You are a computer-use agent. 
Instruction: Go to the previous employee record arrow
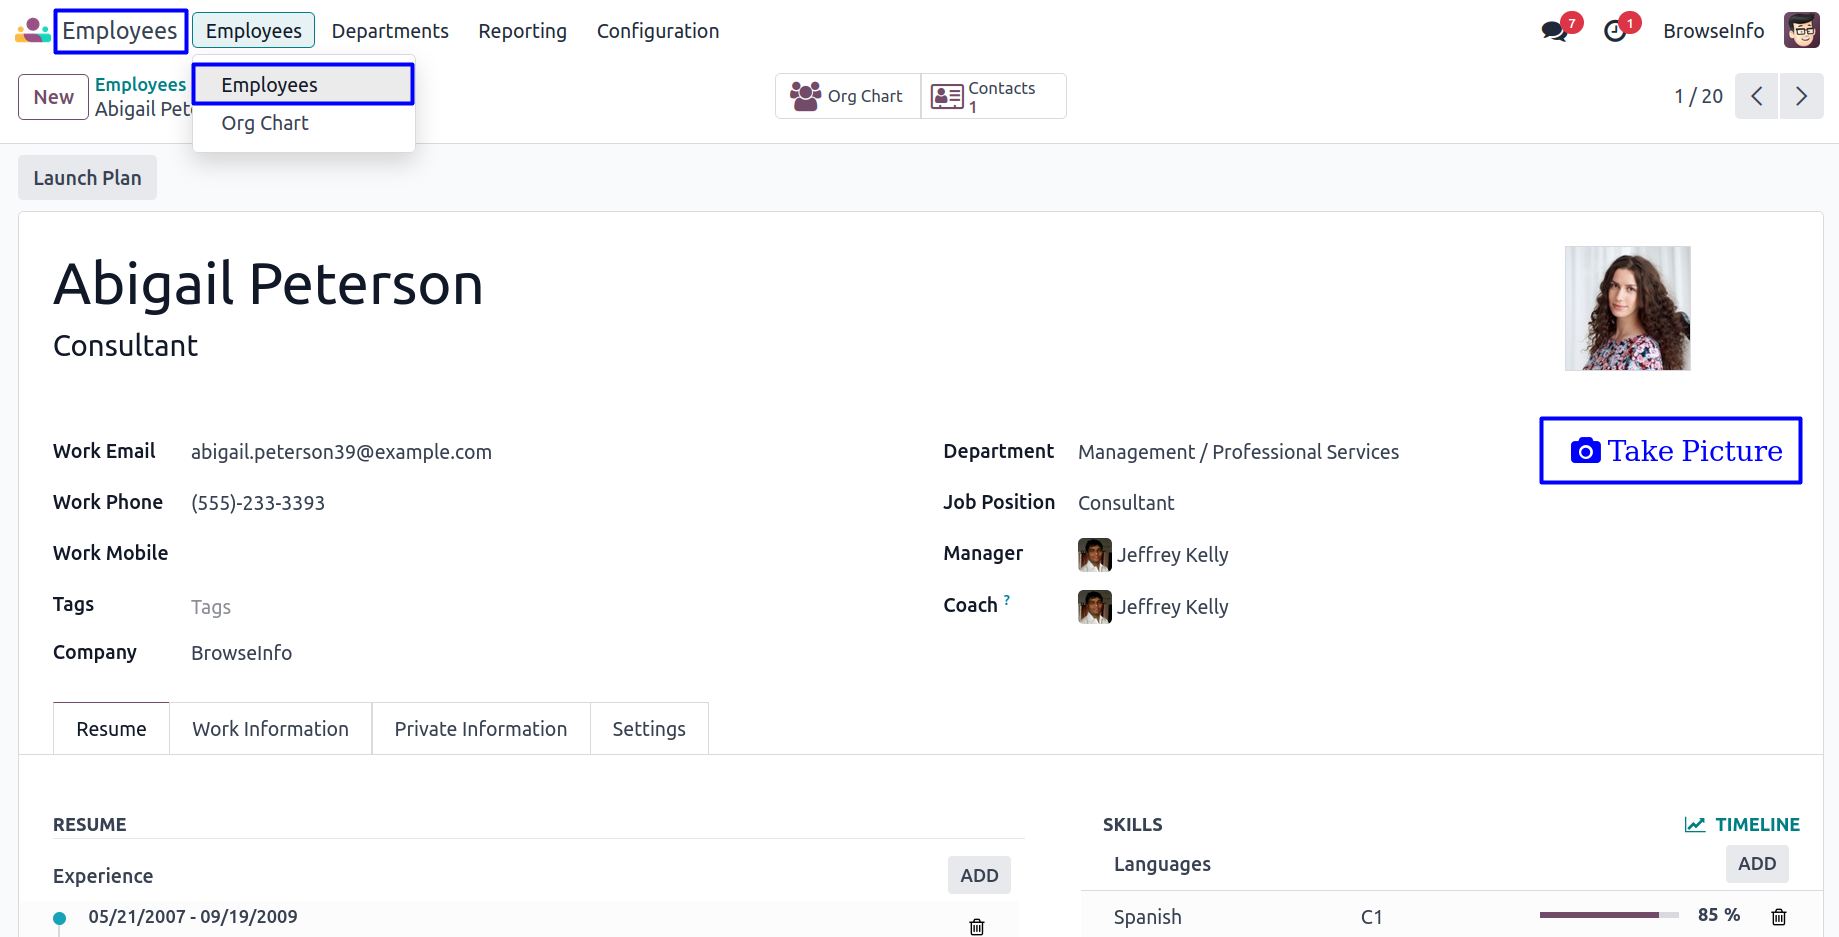click(x=1756, y=96)
